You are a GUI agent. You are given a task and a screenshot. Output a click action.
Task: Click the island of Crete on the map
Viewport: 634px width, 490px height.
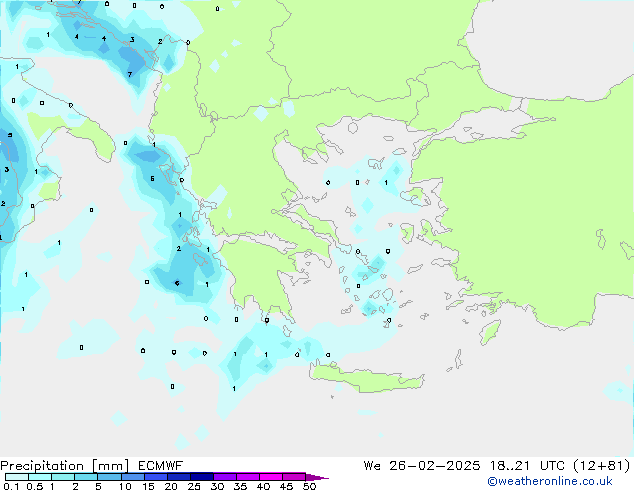[366, 379]
